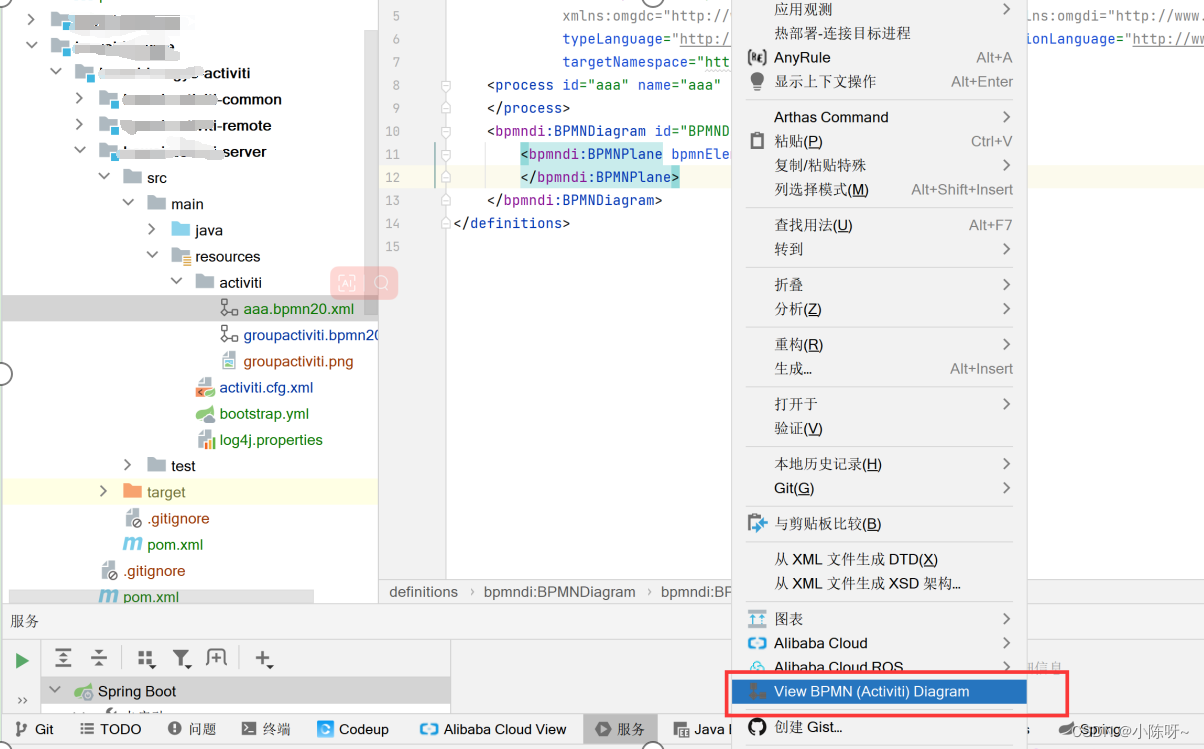
Task: Choose 列选择模式(M) column selection mode
Action: [879, 189]
